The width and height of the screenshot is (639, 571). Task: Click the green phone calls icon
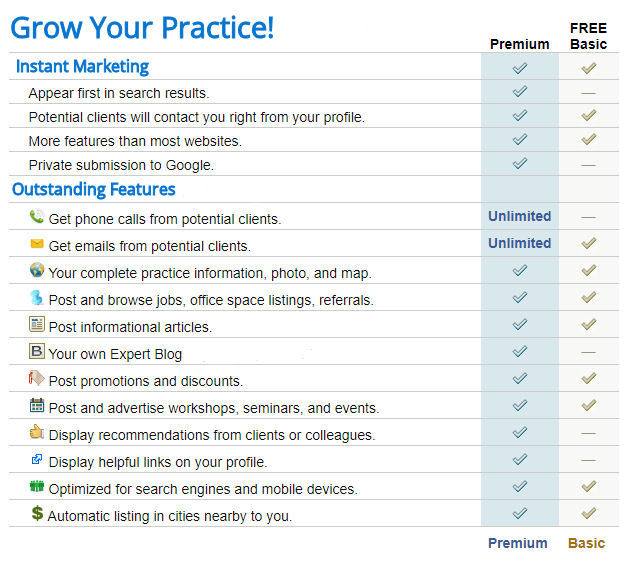[x=37, y=216]
